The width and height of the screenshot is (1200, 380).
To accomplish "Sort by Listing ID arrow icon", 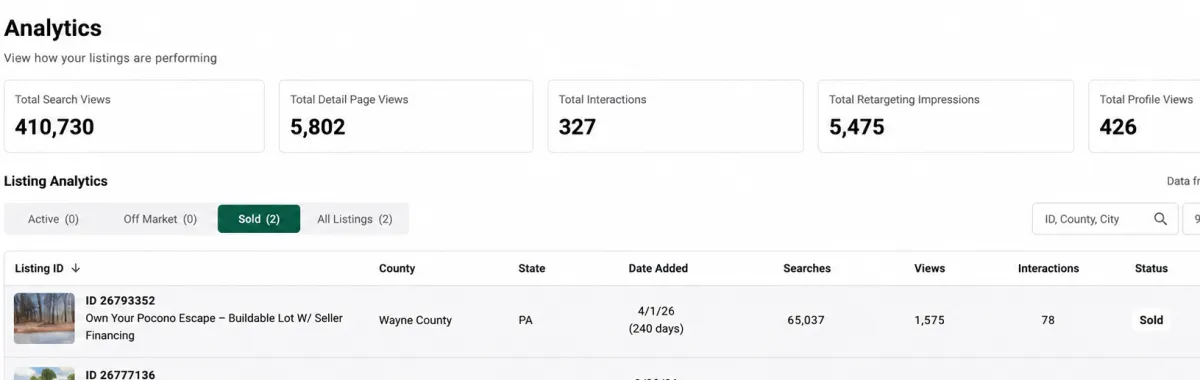I will pos(76,268).
